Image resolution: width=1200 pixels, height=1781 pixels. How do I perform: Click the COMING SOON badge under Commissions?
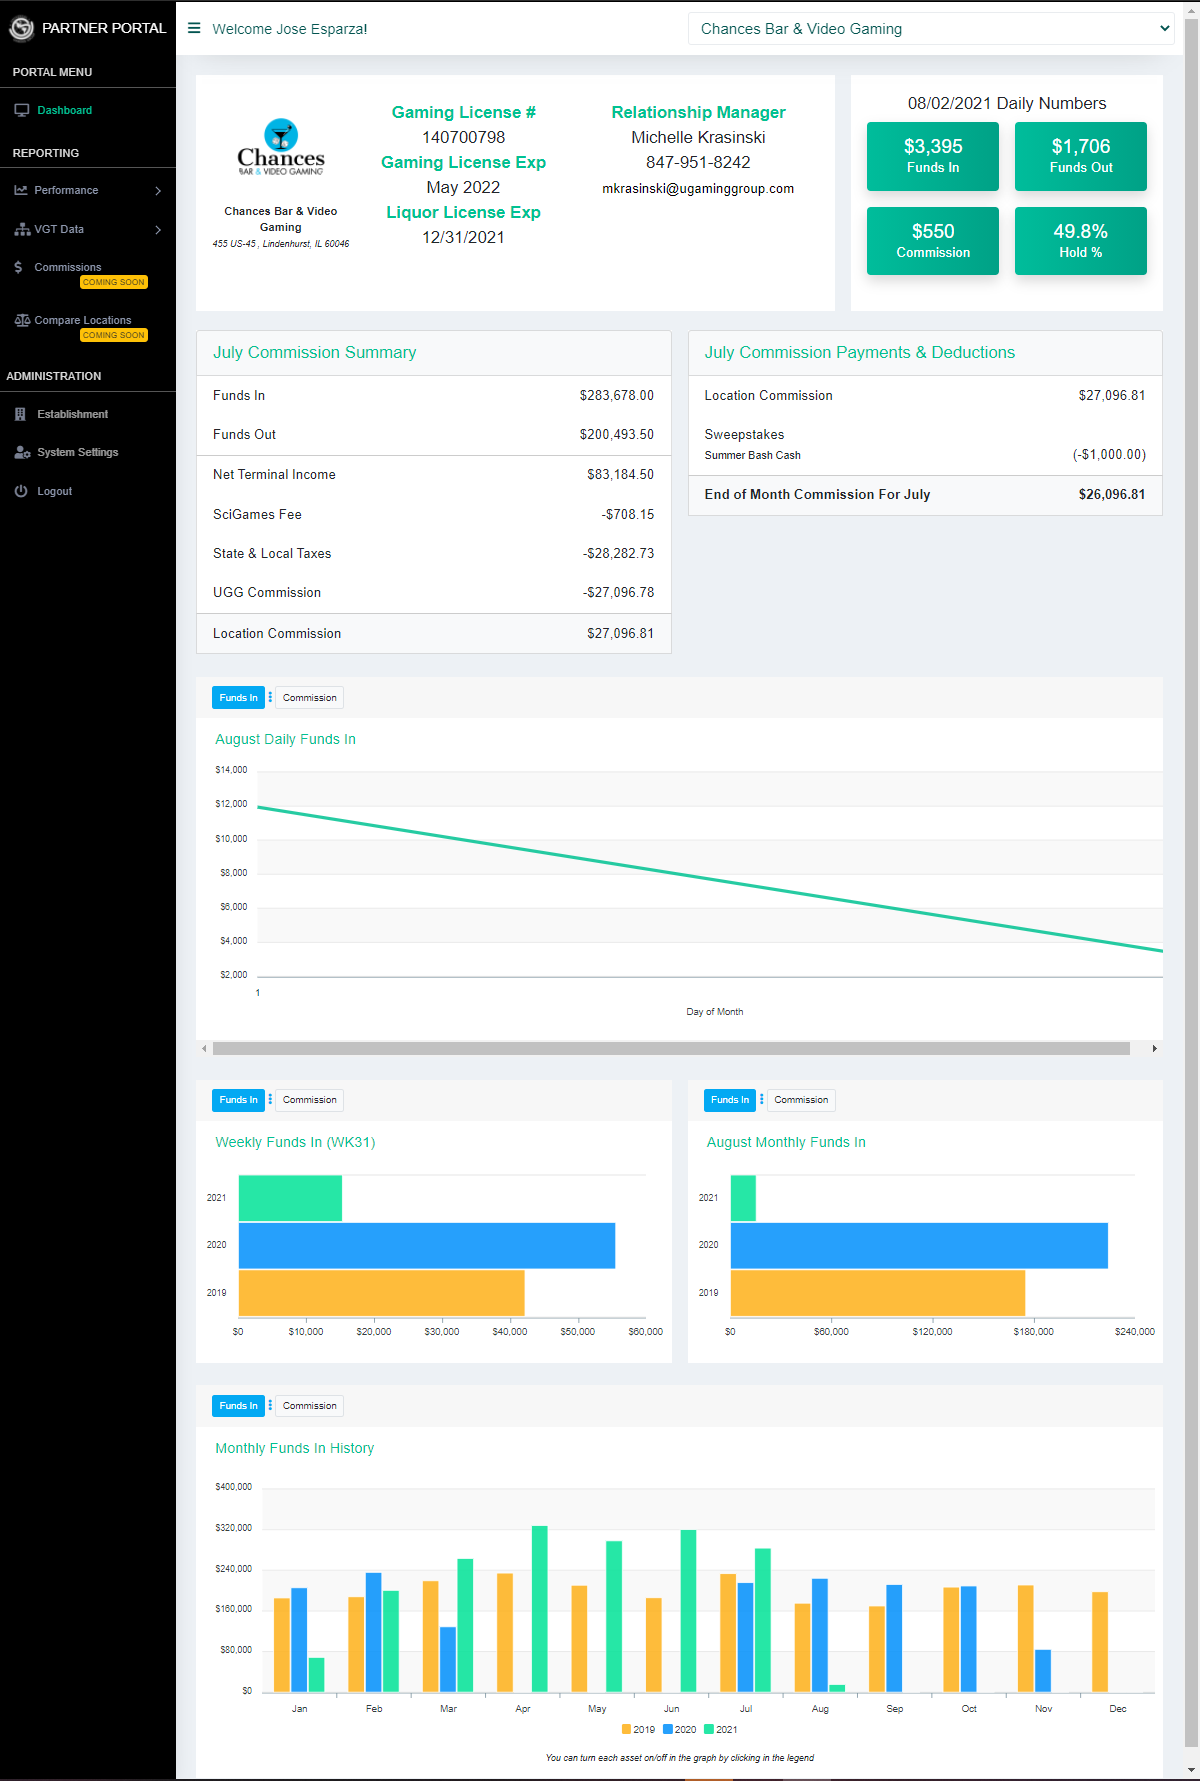coord(114,282)
